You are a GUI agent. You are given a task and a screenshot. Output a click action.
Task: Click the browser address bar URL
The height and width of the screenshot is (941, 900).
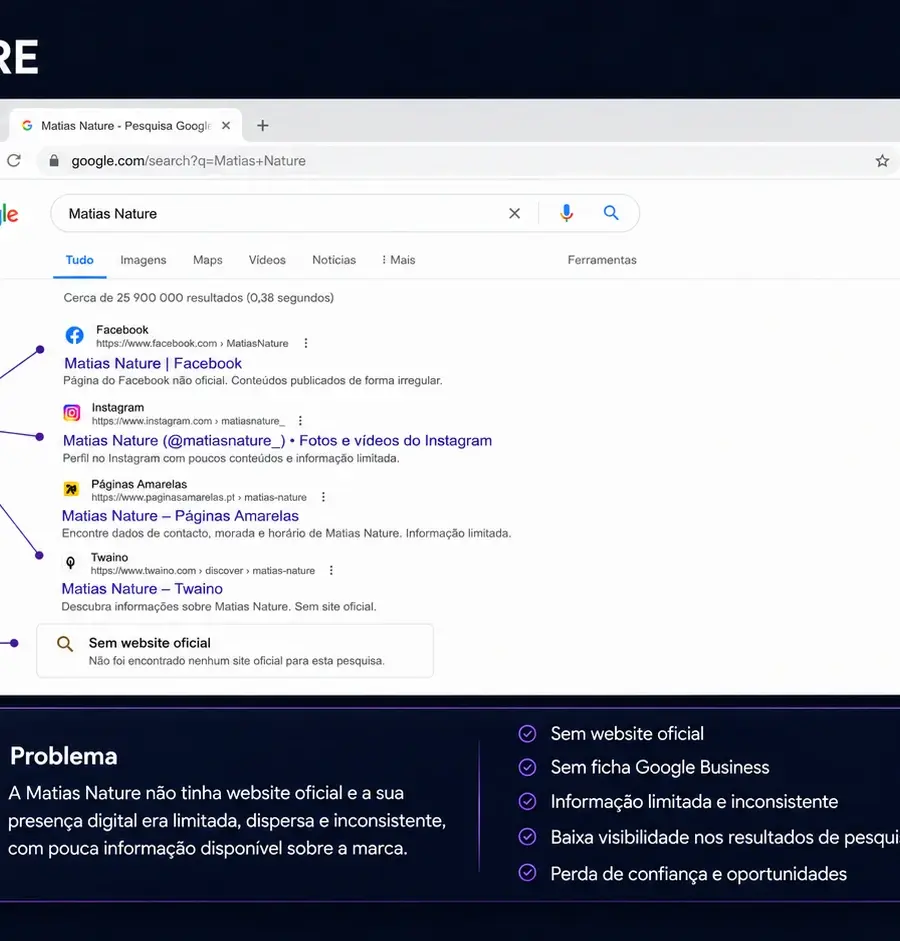click(x=188, y=161)
